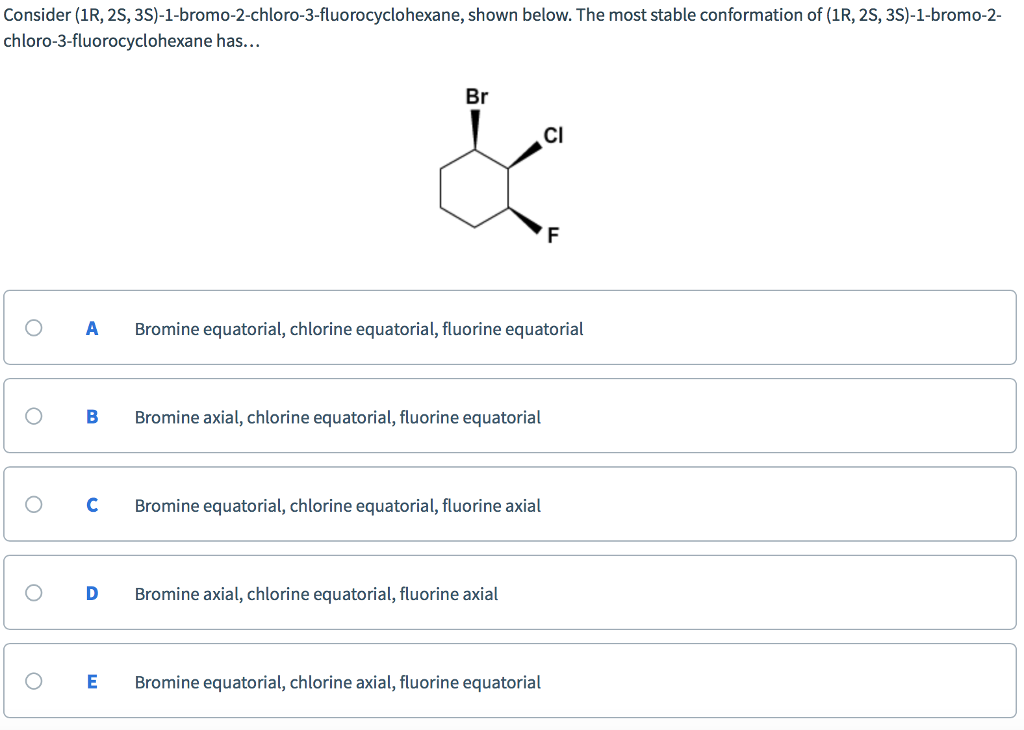Screen dimensions: 1024x730
Task: Select the radio button for answer A
Action: pyautogui.click(x=33, y=327)
